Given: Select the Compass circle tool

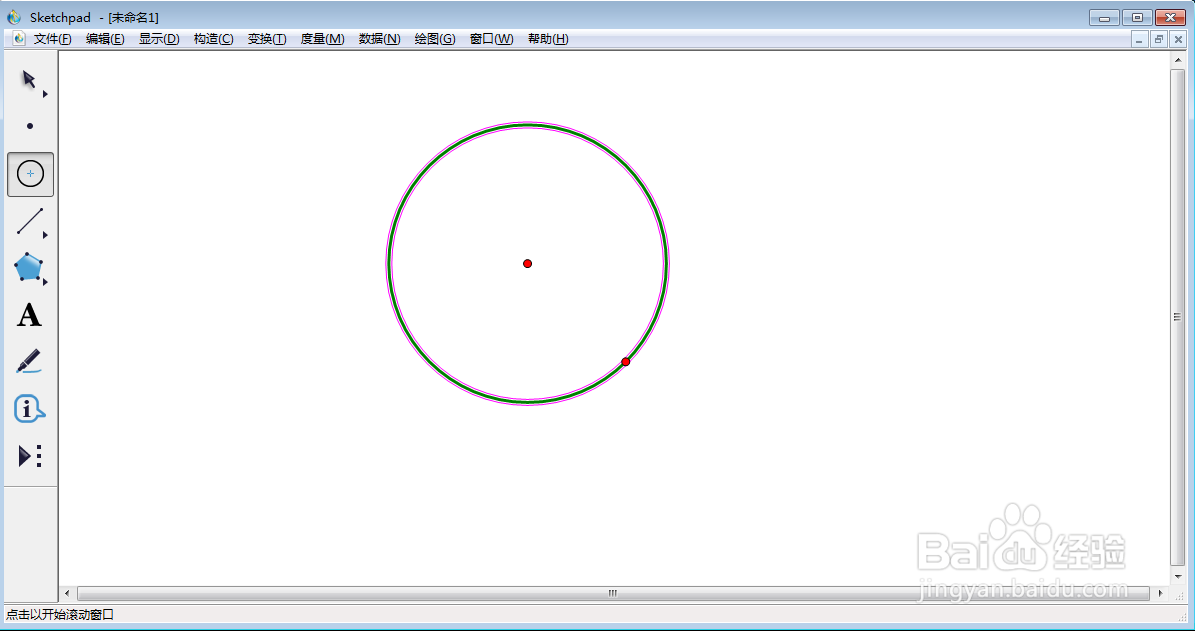Looking at the screenshot, I should click(x=30, y=174).
